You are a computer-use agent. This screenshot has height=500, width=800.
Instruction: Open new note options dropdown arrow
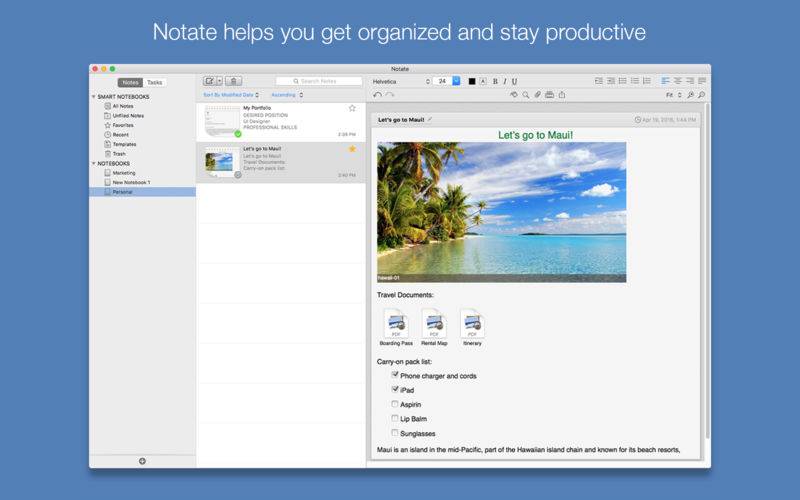(219, 81)
